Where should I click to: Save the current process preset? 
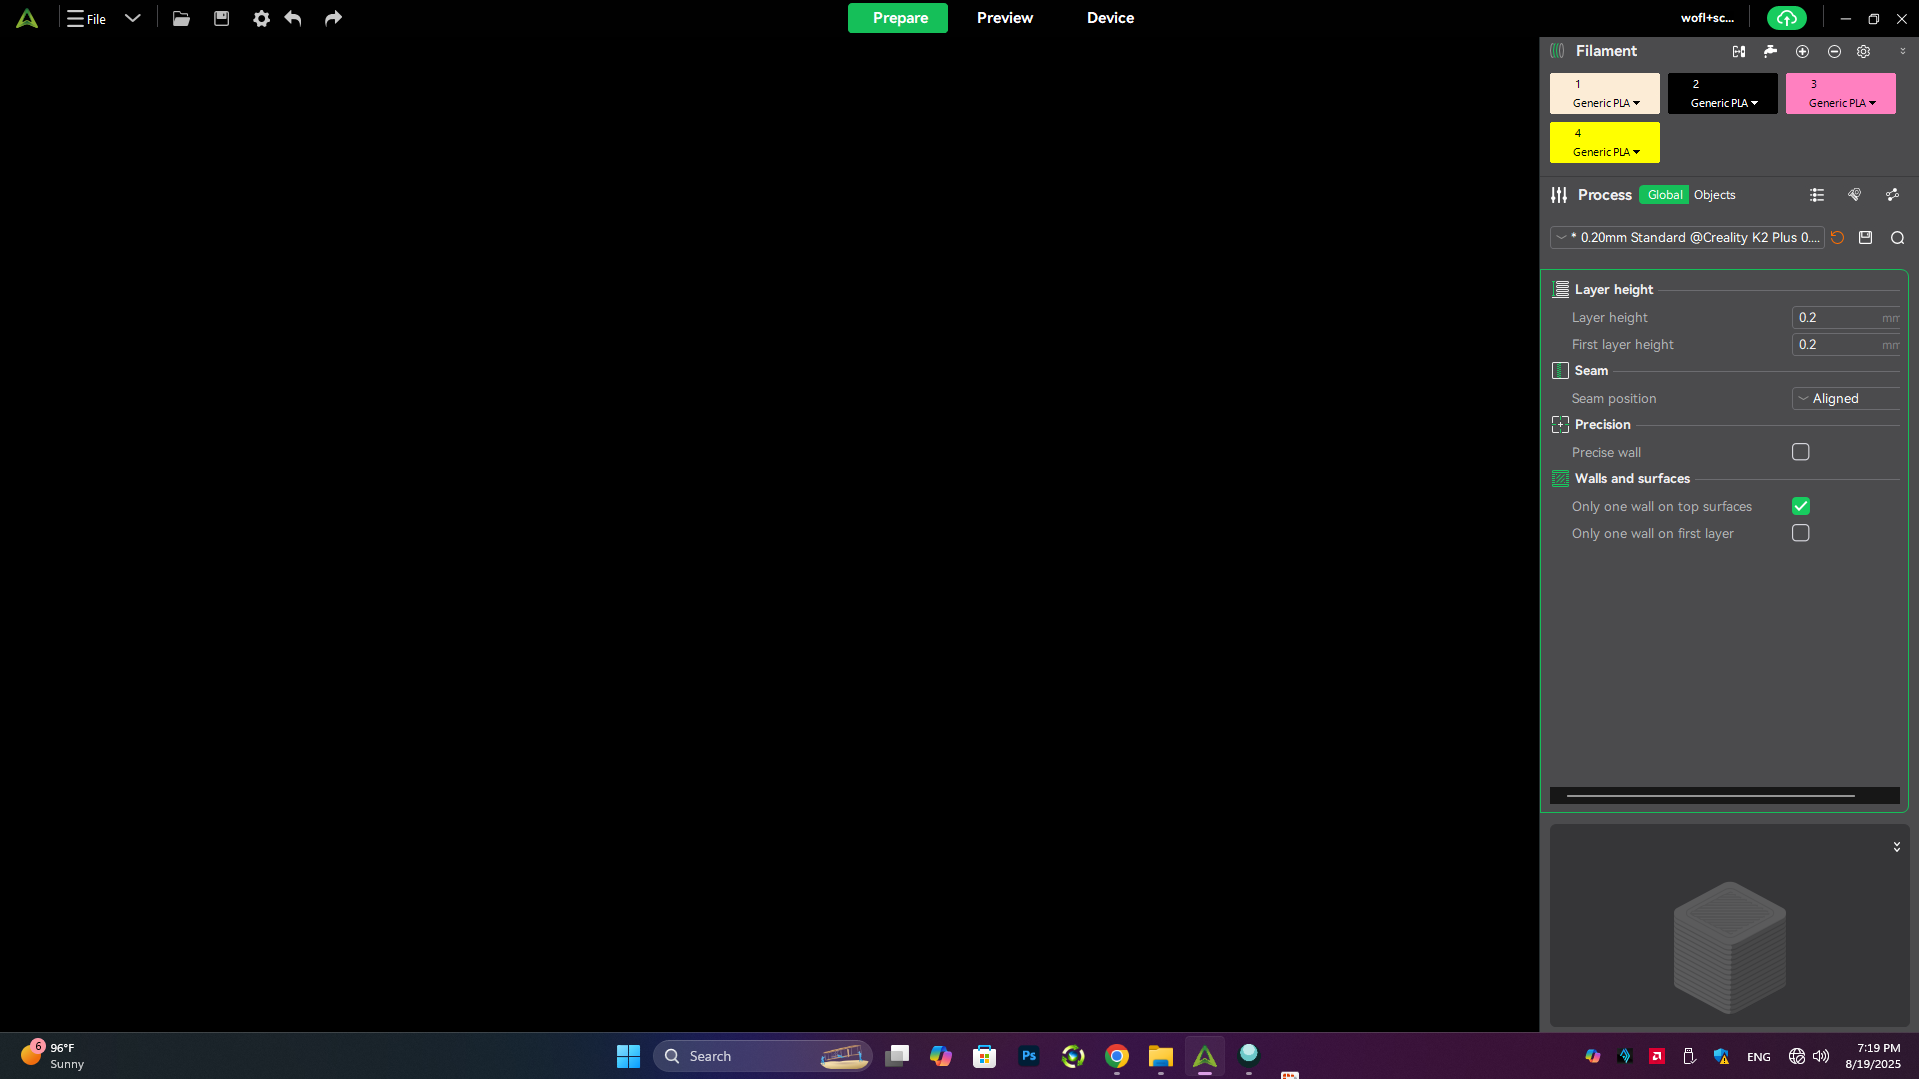pyautogui.click(x=1866, y=238)
